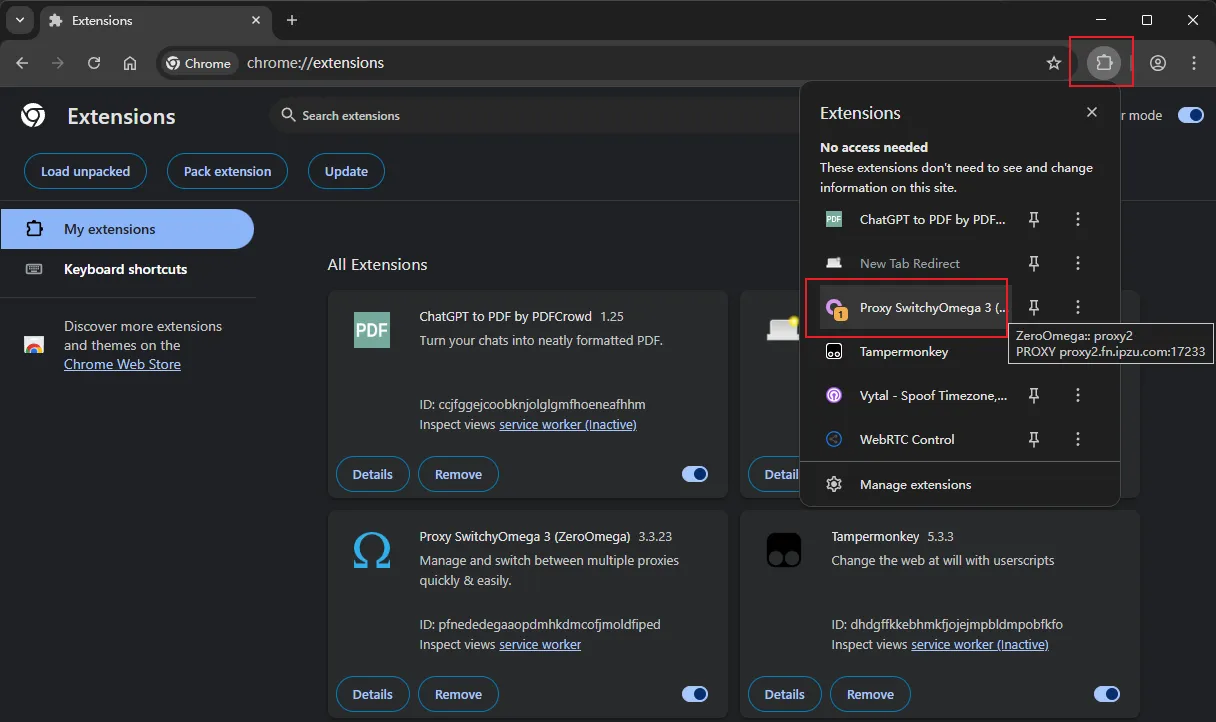
Task: Pin the ChatGPT to PDF extension
Action: coord(1034,219)
